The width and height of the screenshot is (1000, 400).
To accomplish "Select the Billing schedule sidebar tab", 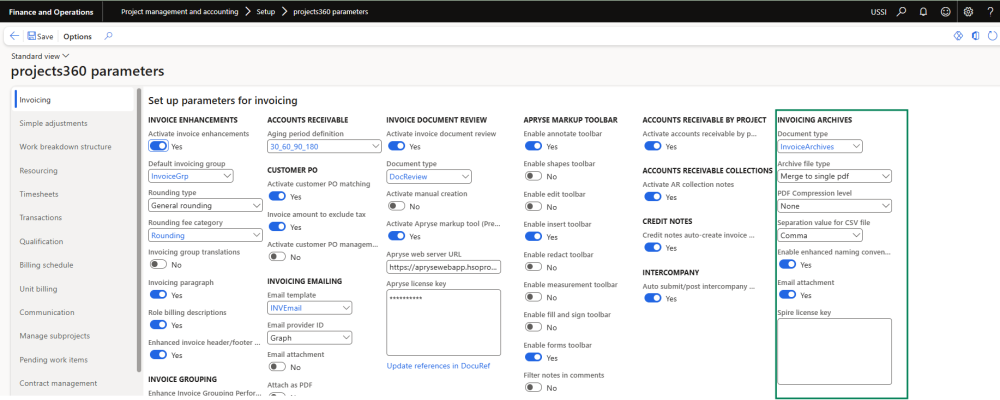I will tap(45, 265).
